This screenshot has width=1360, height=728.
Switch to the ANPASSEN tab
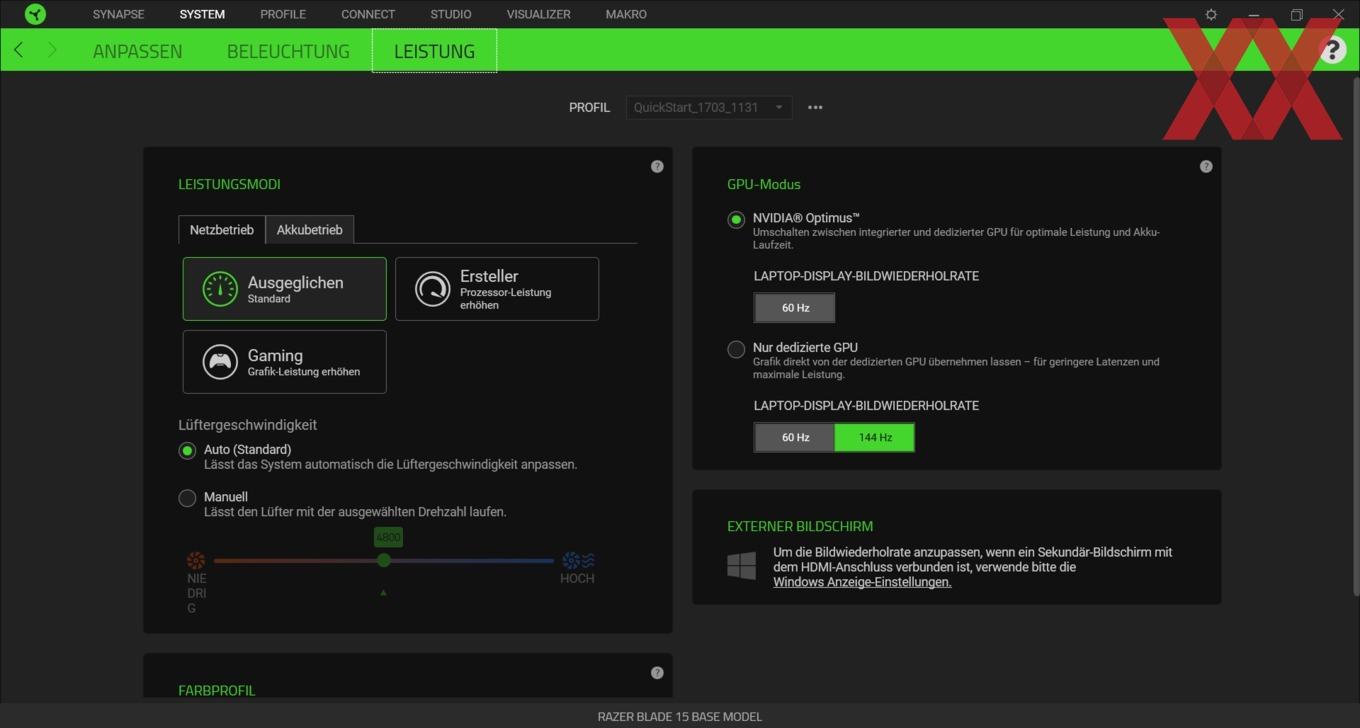coord(137,51)
